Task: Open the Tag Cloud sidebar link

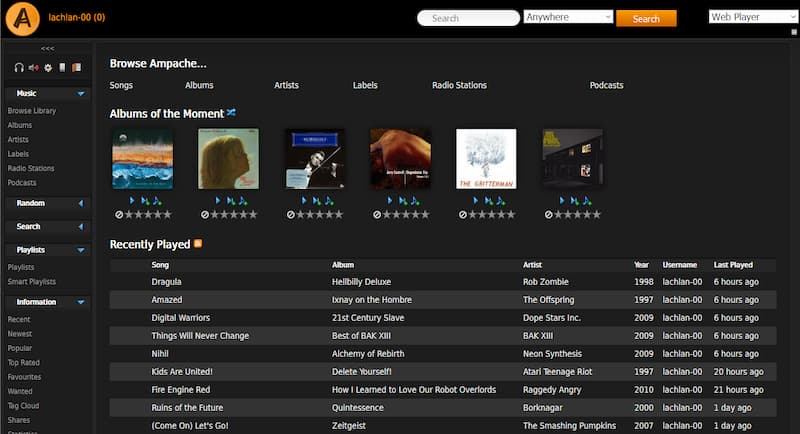Action: (x=23, y=406)
